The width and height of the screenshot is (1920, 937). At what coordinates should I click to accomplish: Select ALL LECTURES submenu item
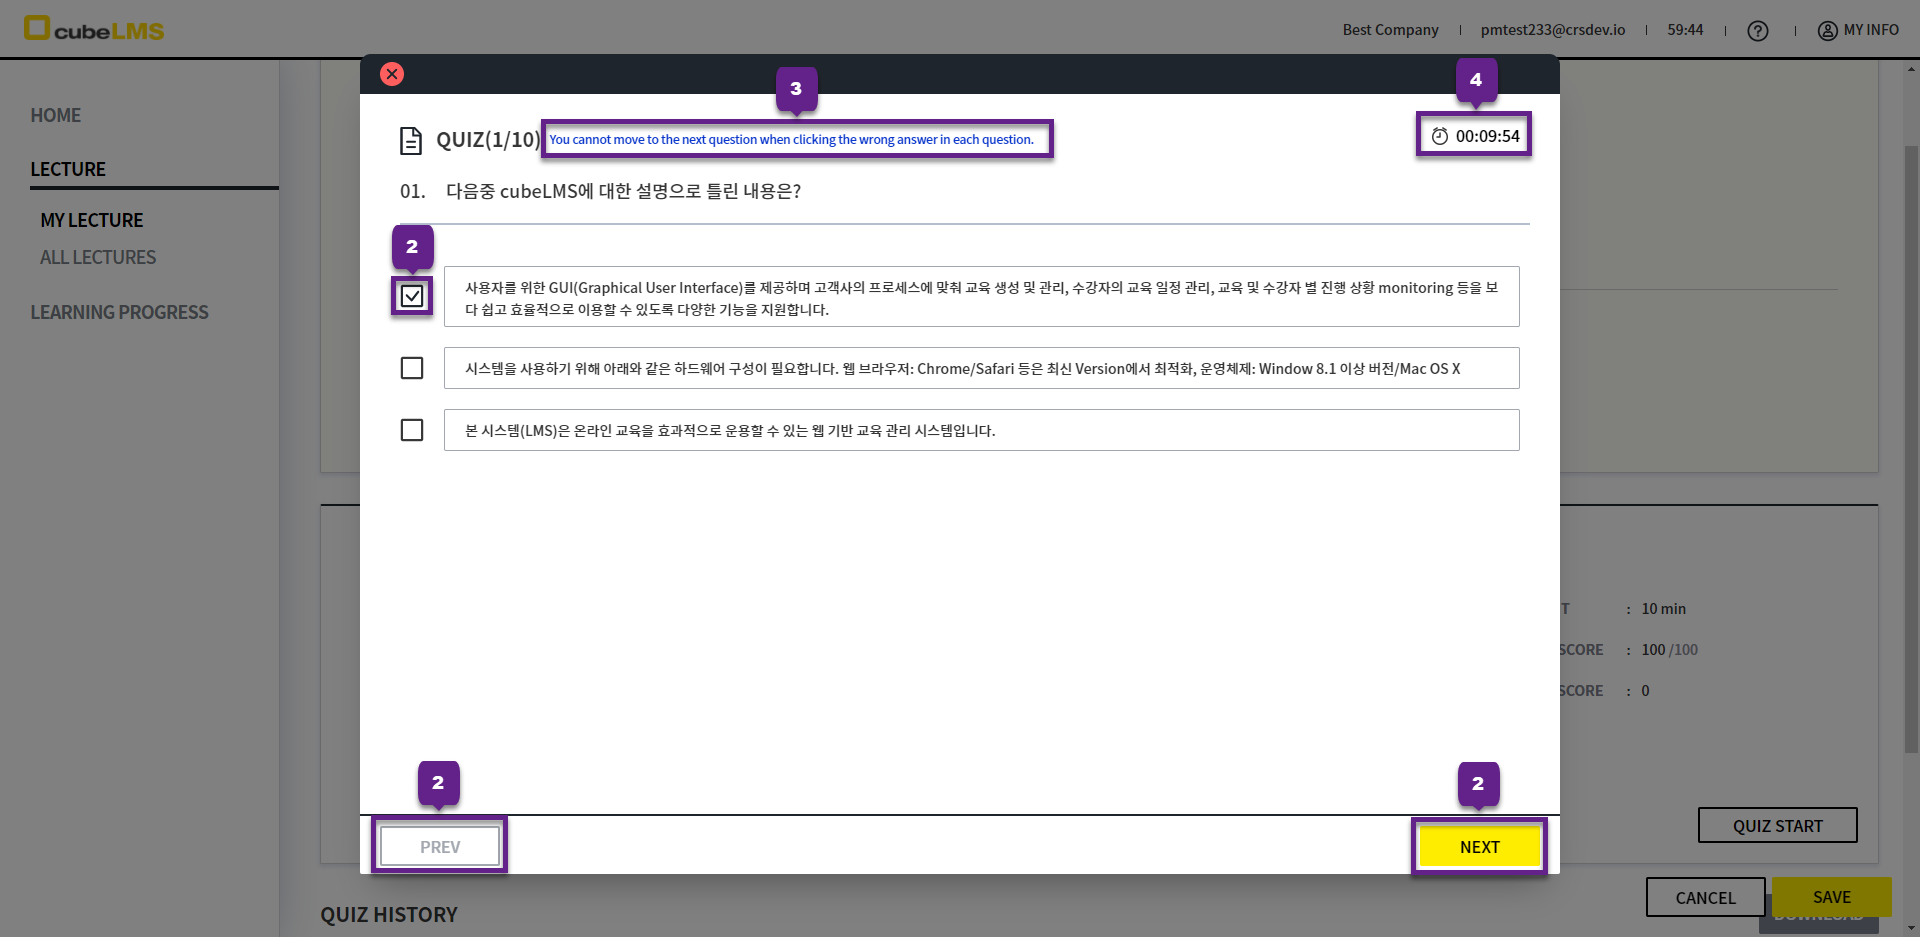coord(98,257)
